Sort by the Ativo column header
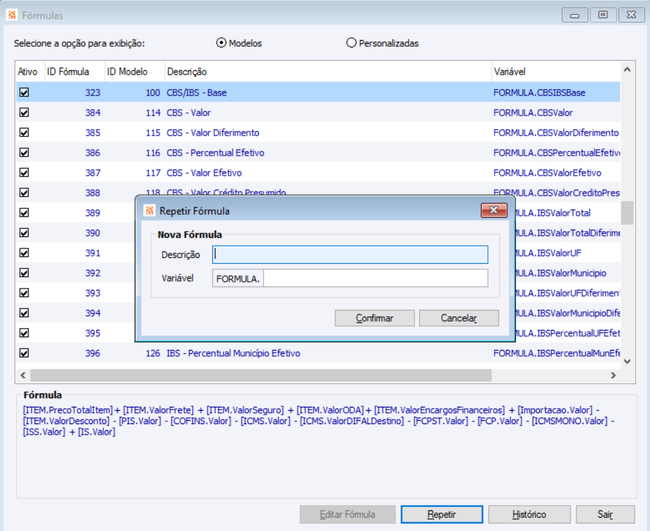 tap(28, 72)
